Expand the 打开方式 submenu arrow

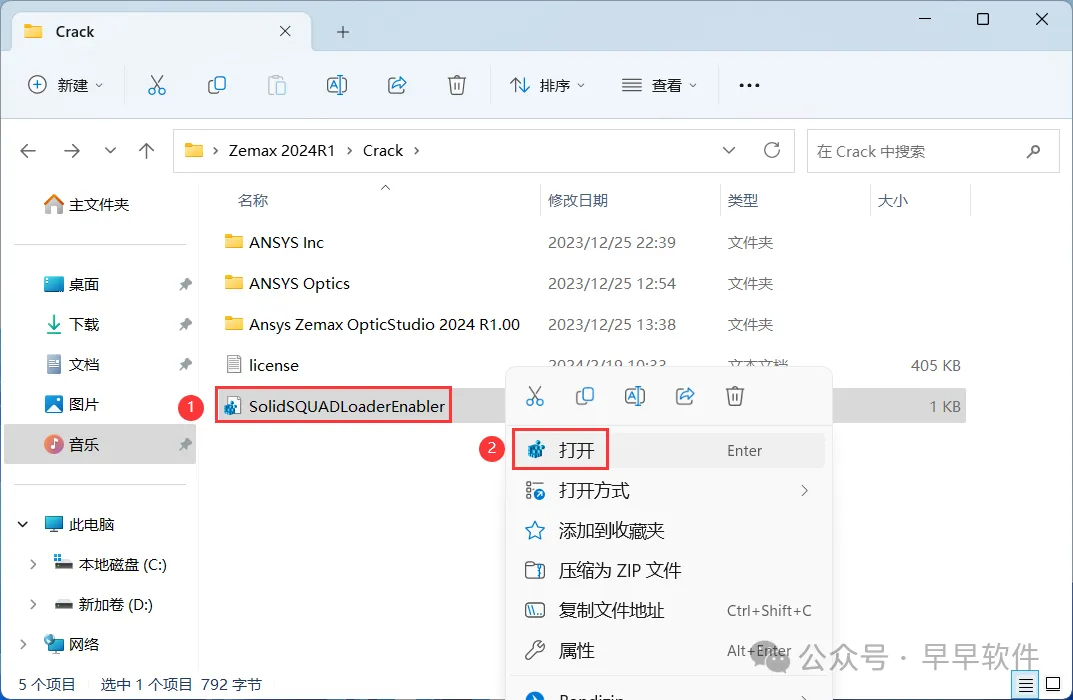[805, 491]
